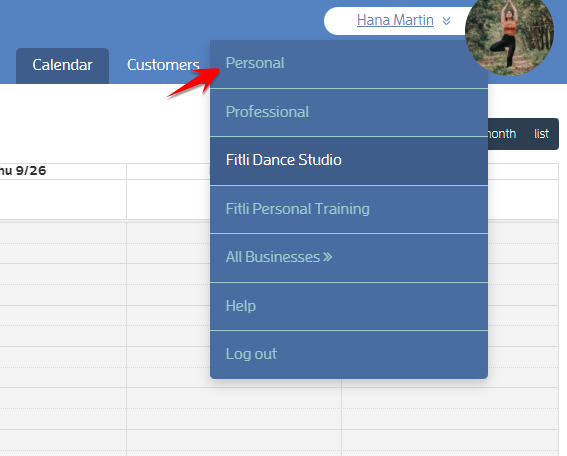This screenshot has width=567, height=456.
Task: Click the double chevron next to Hana Martin
Action: (x=446, y=21)
